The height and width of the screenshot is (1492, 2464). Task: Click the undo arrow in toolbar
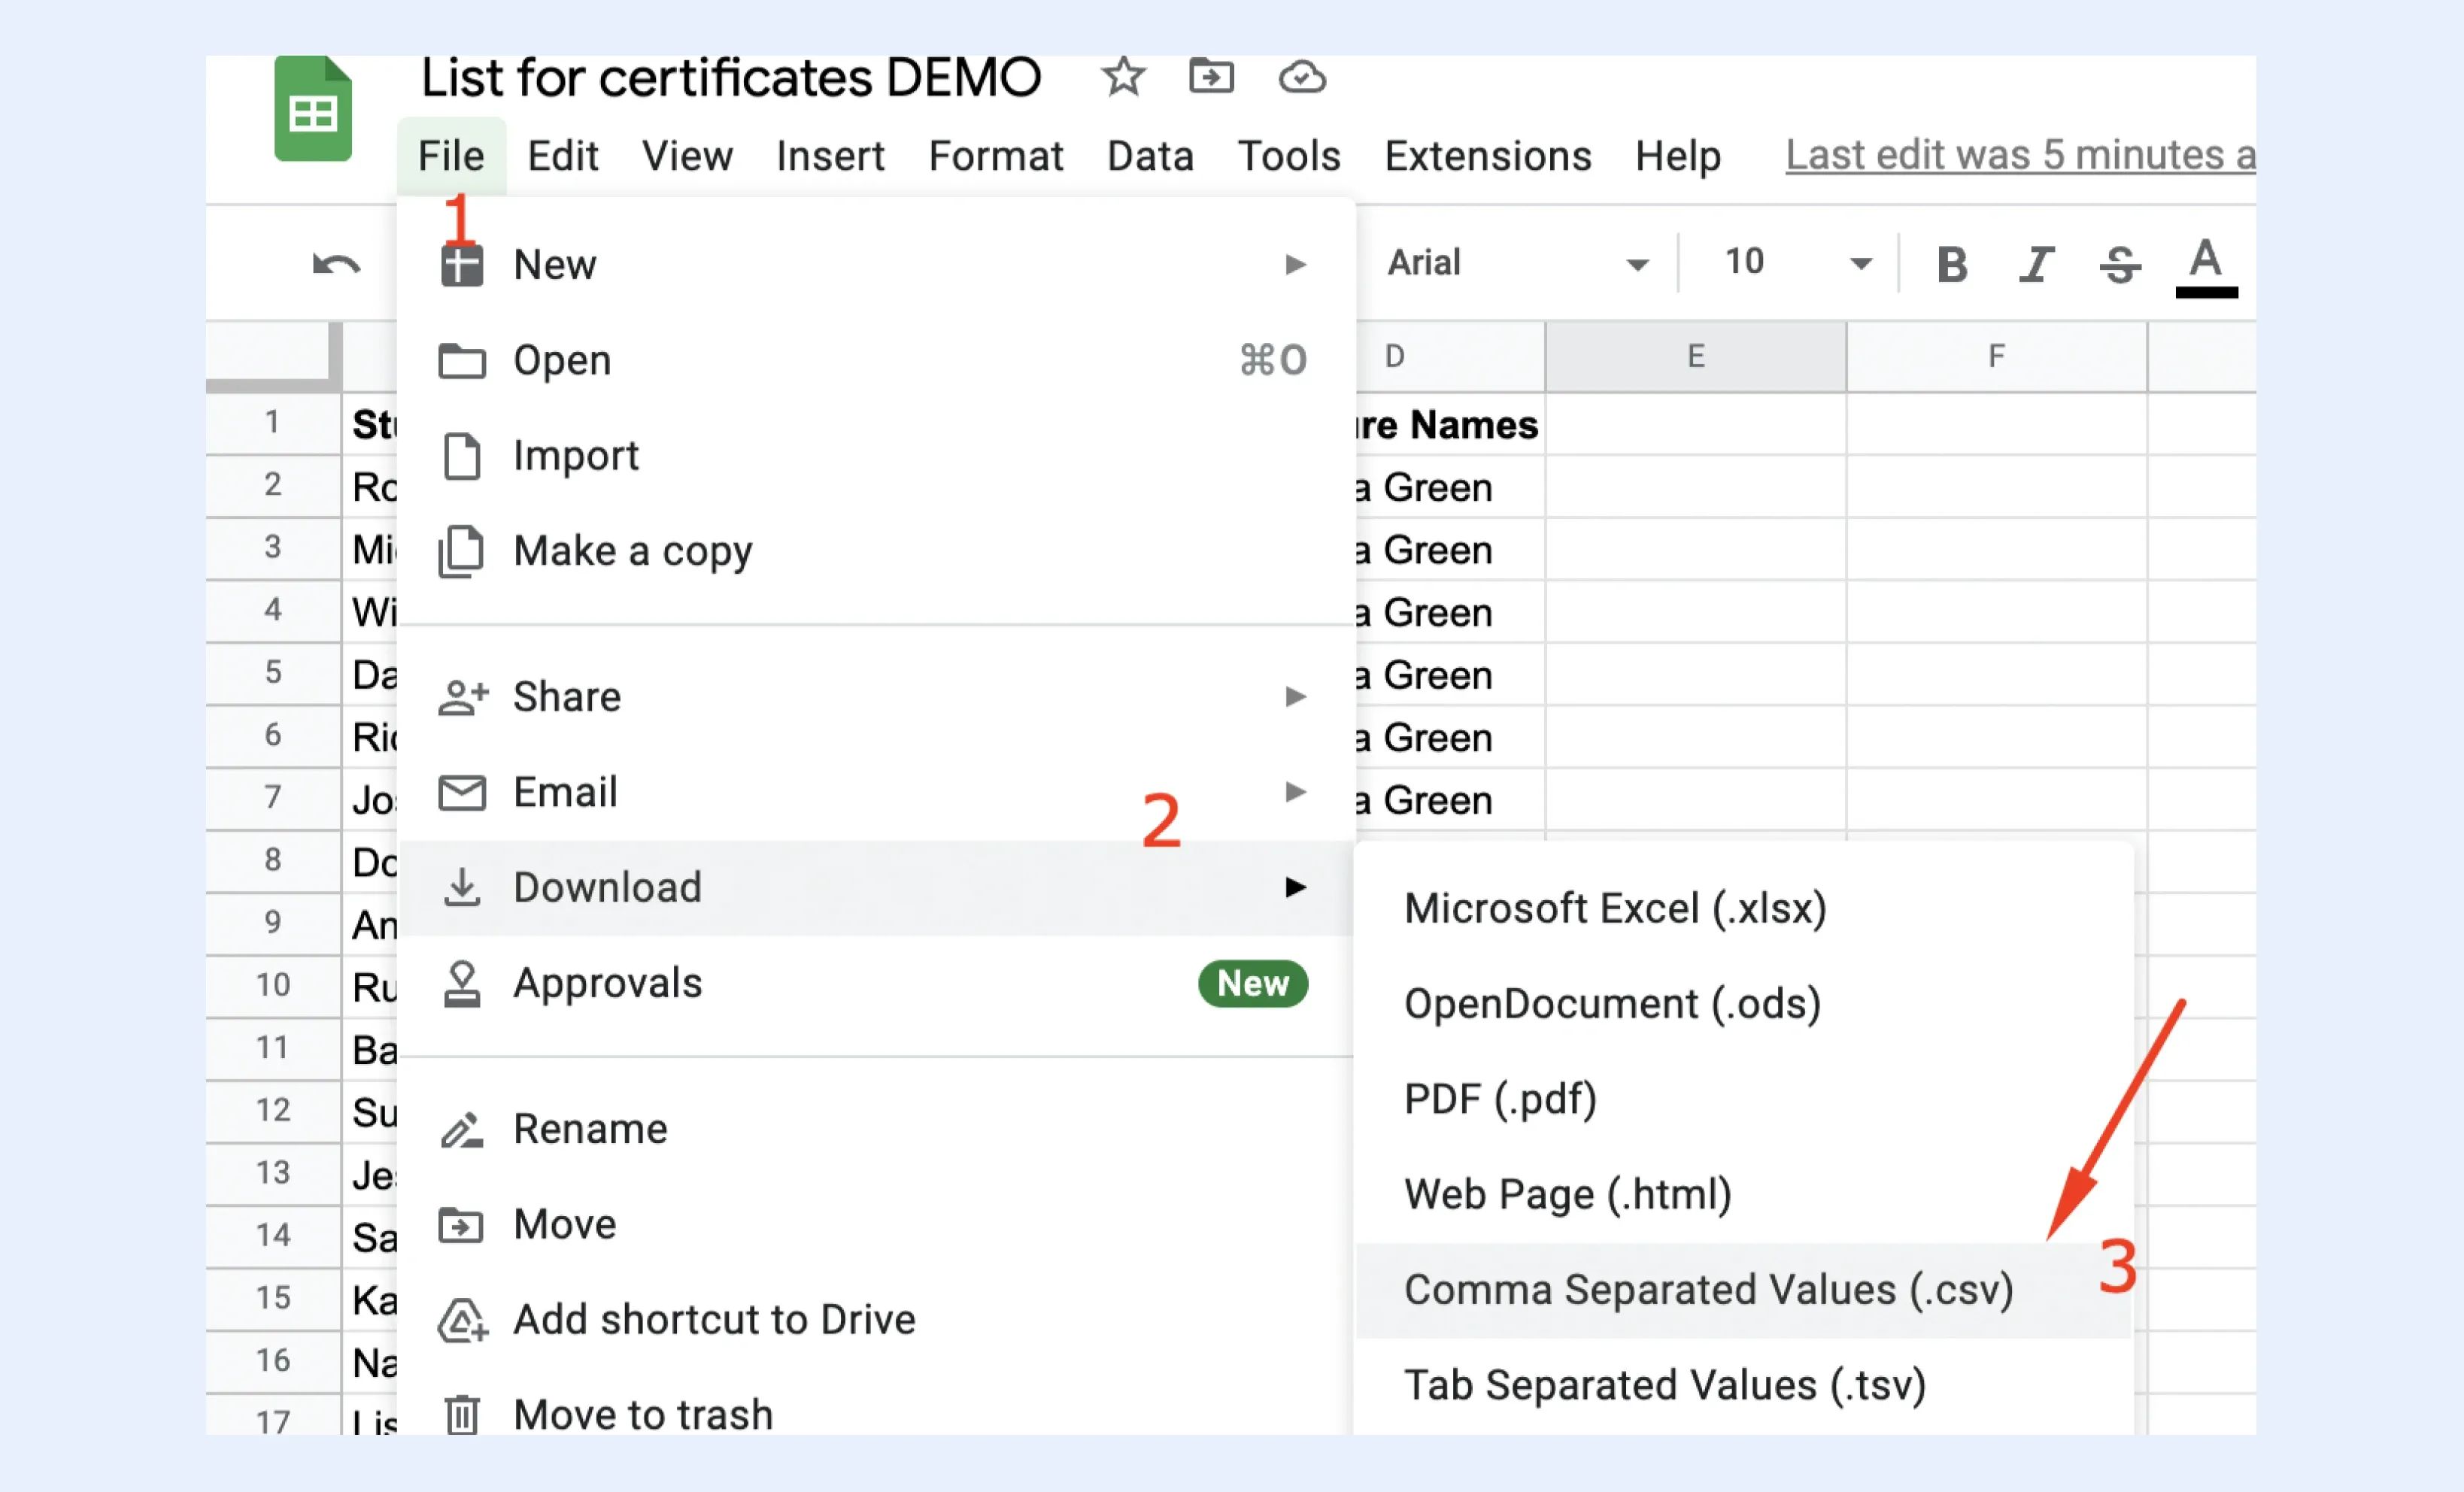(336, 265)
